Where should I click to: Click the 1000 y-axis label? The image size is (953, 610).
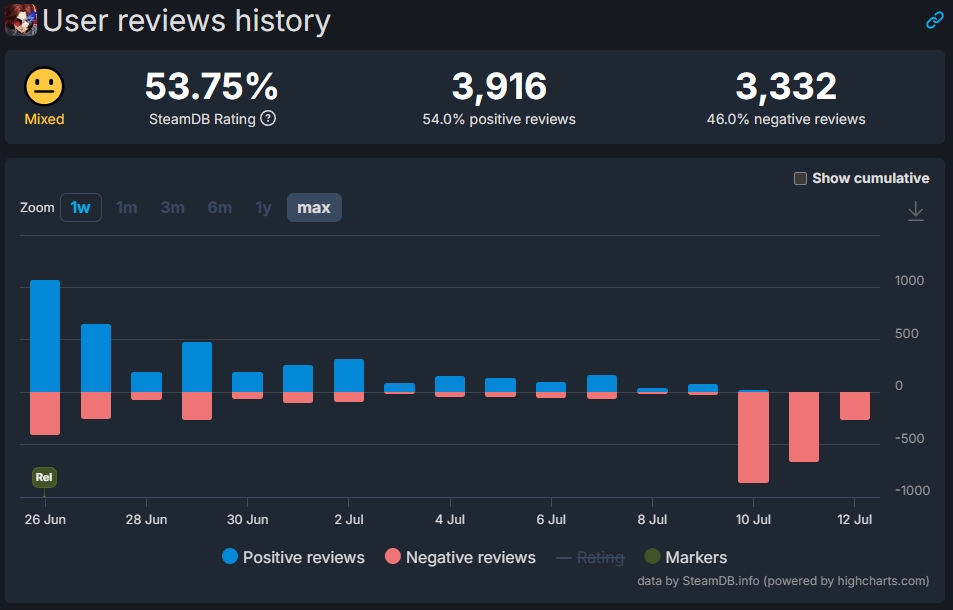point(909,281)
